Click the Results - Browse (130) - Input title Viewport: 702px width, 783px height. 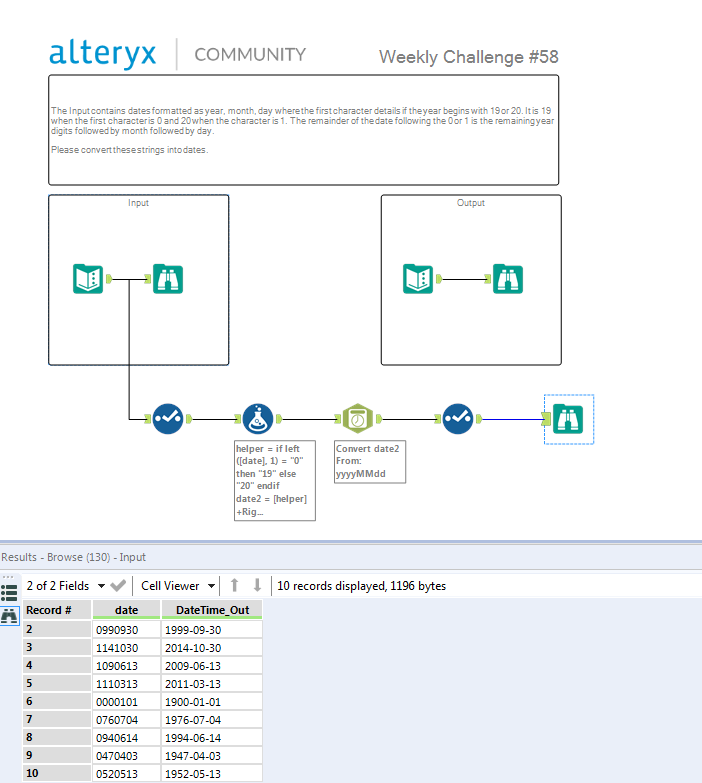point(73,557)
